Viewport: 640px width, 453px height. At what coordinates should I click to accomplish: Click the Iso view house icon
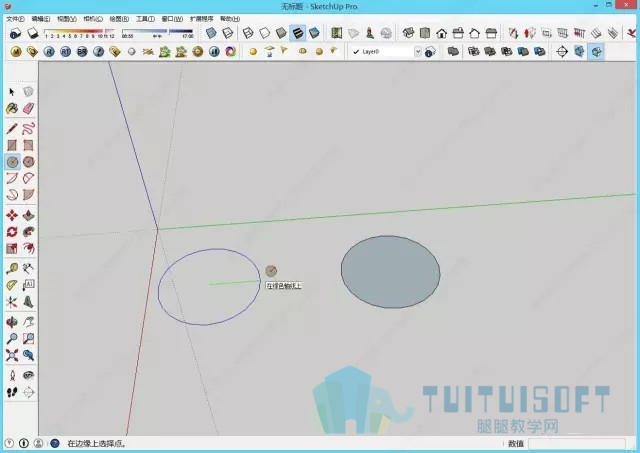[x=408, y=33]
